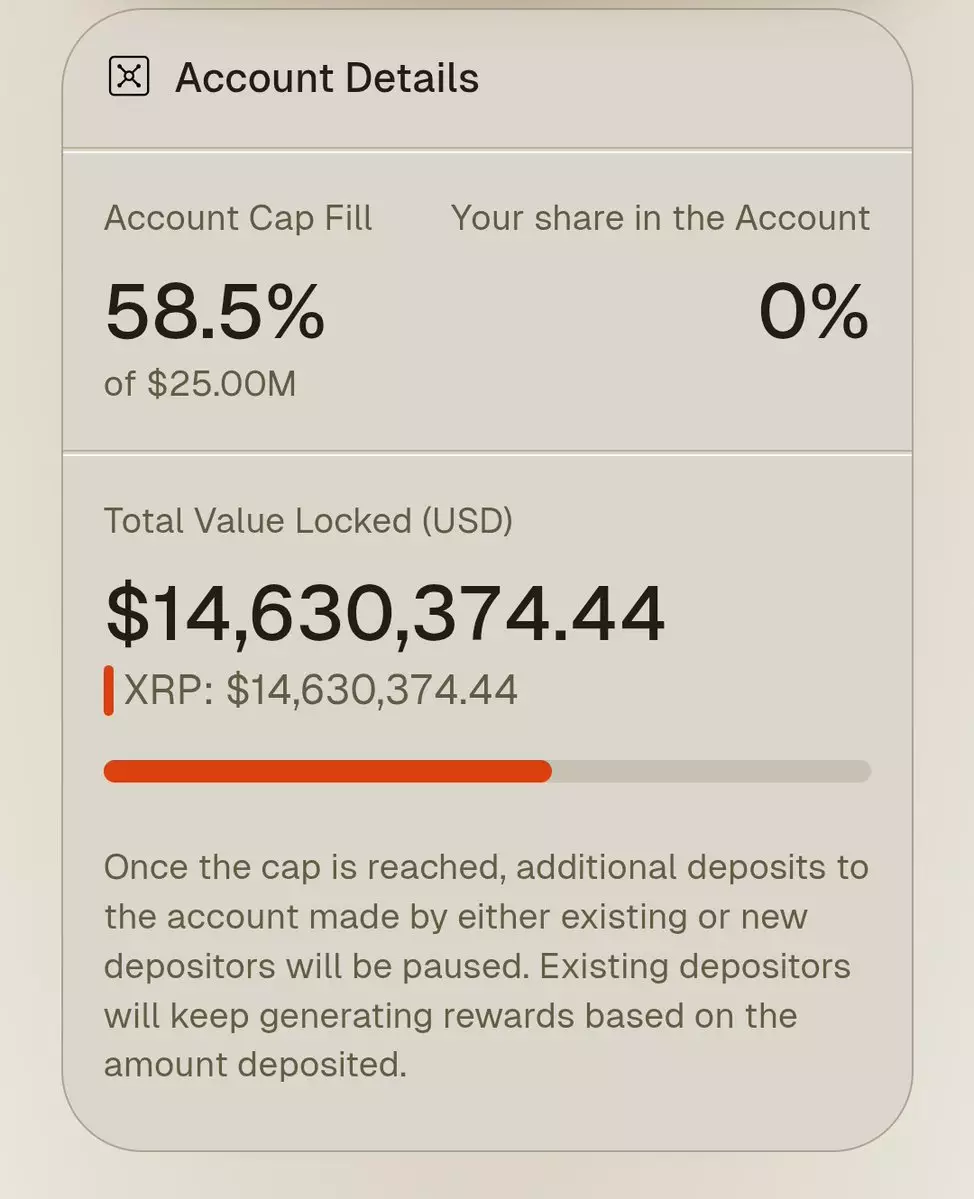Viewport: 974px width, 1199px height.
Task: Click "additional deposits" in the description paragraph
Action: tap(677, 866)
